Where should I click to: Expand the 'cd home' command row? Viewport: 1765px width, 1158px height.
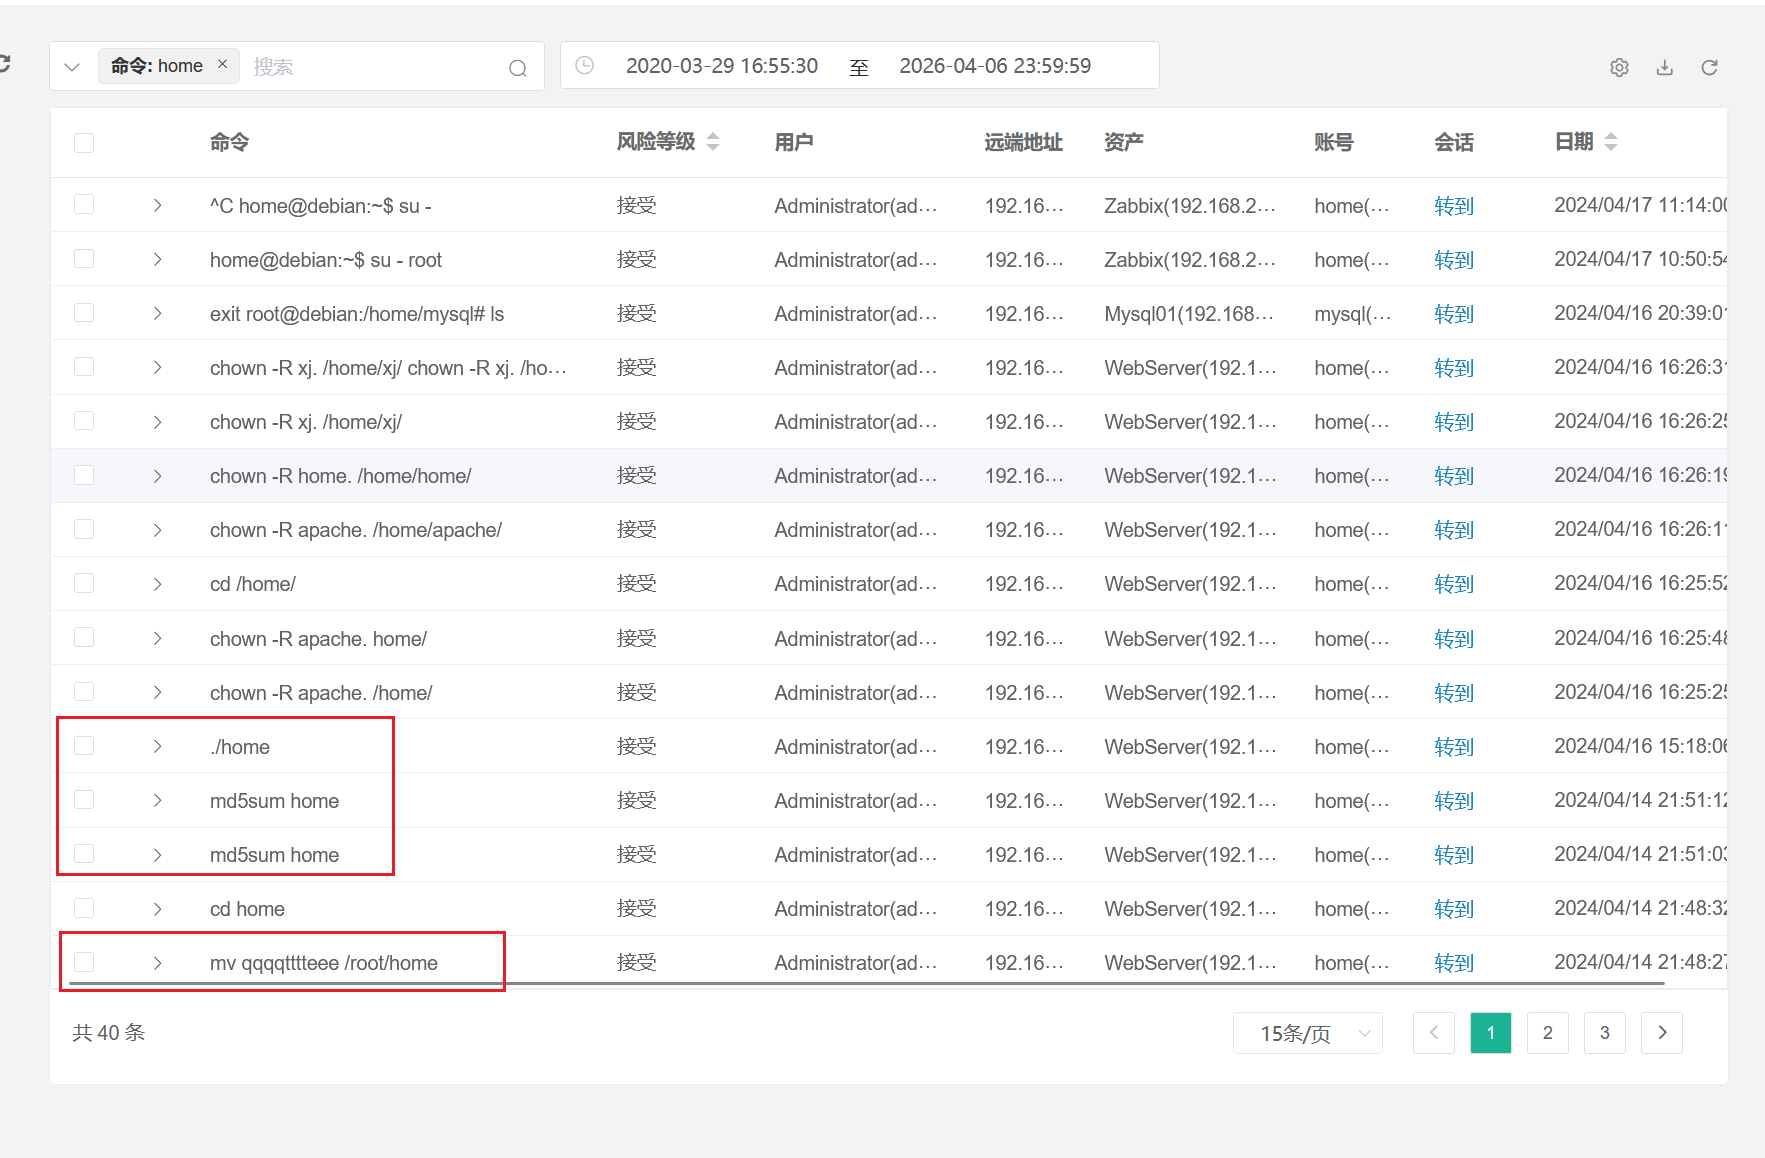157,909
